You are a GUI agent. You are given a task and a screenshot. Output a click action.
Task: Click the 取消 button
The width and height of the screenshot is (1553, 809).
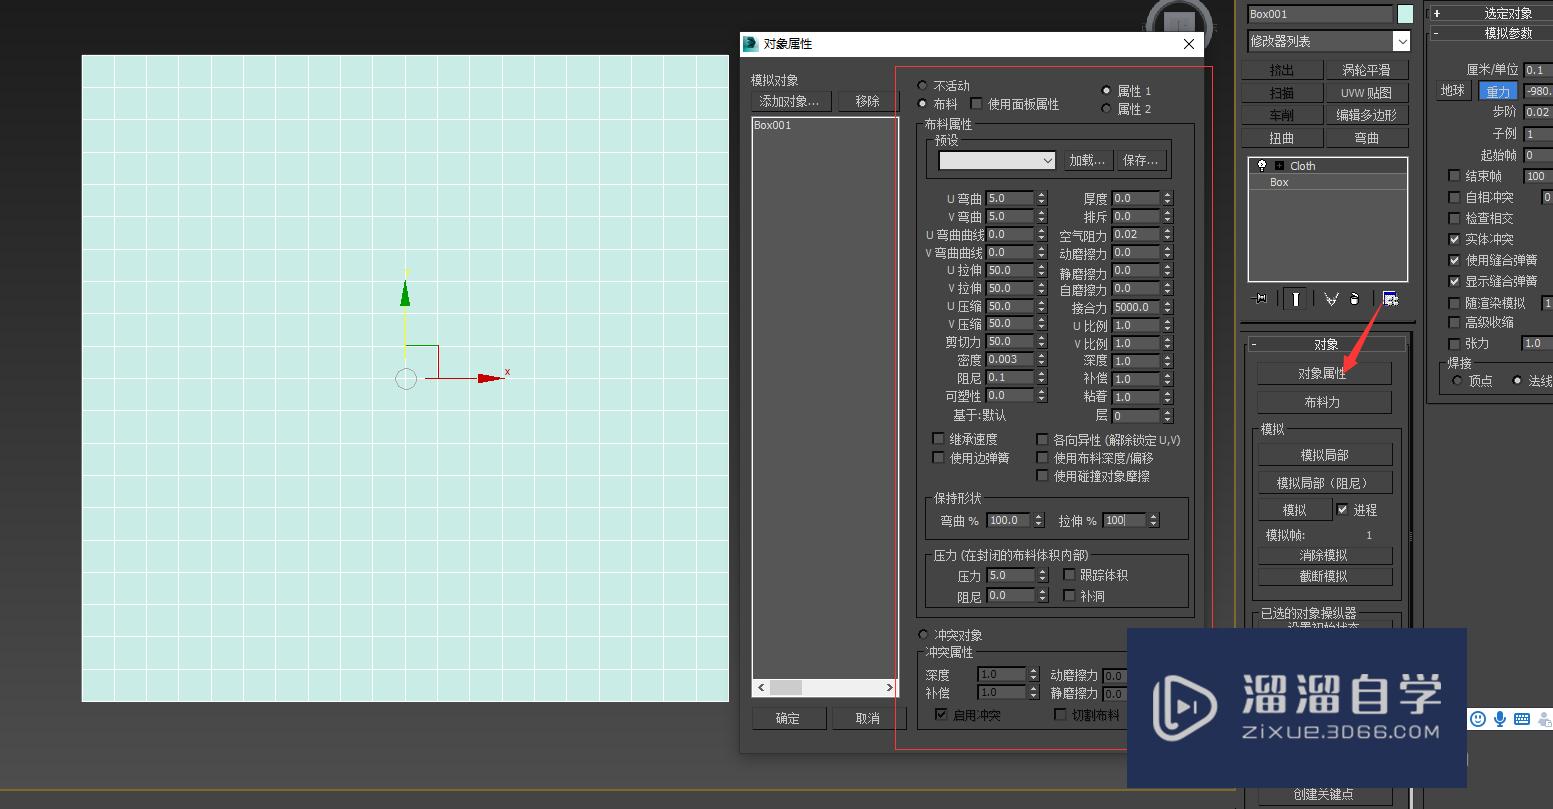(868, 718)
